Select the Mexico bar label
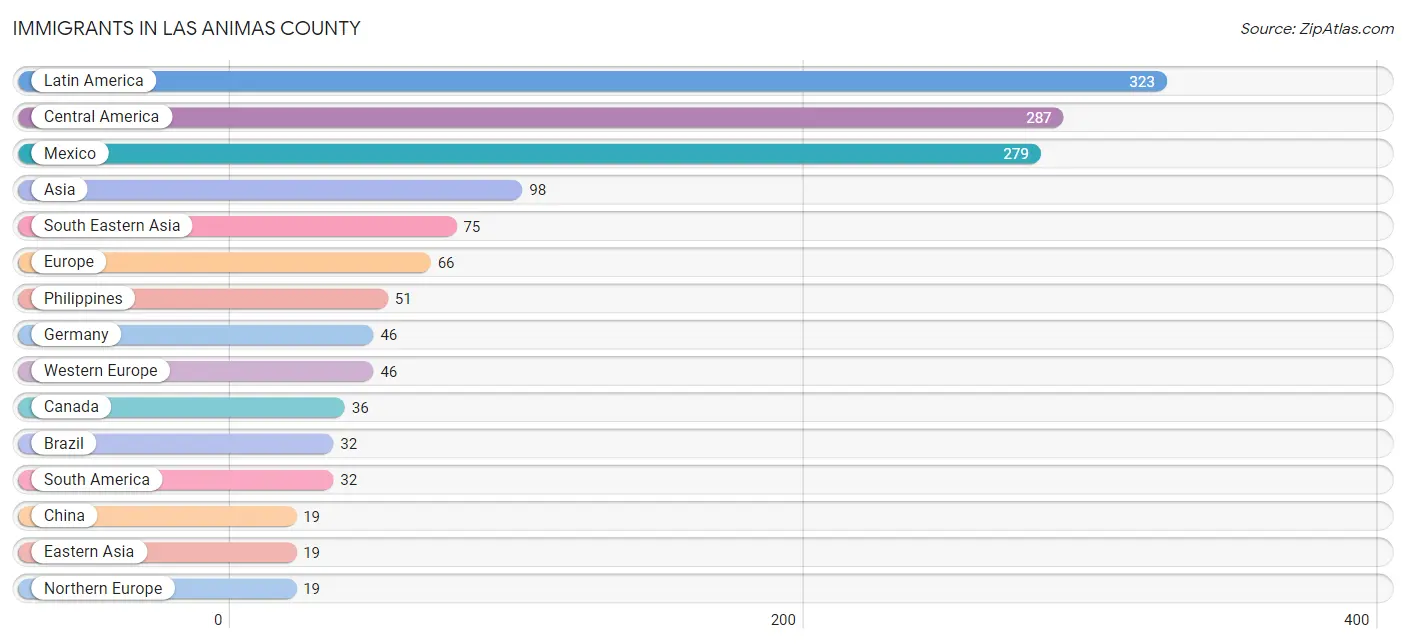Image resolution: width=1406 pixels, height=644 pixels. pos(70,154)
